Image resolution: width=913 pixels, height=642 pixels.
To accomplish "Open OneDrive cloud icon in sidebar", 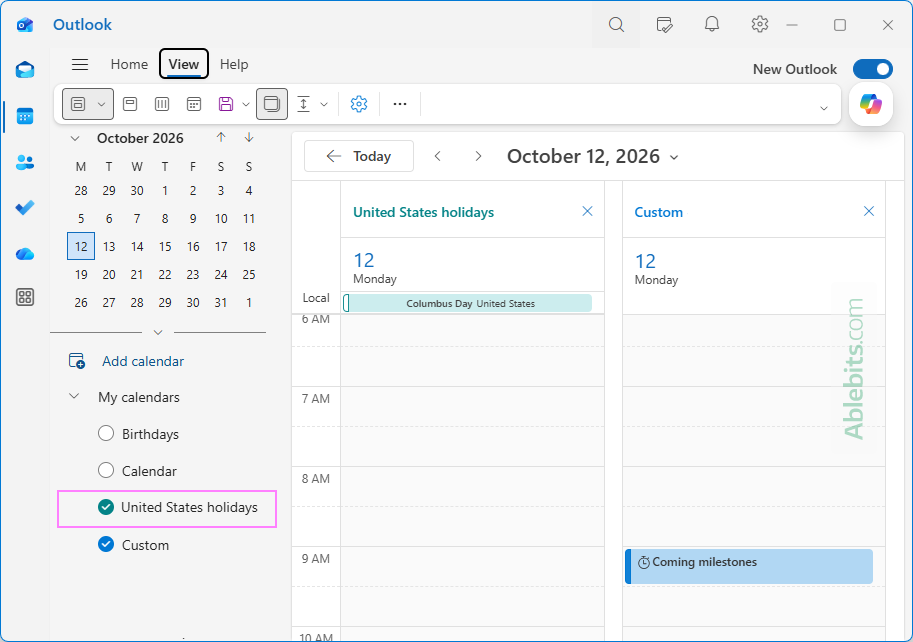I will [x=25, y=254].
